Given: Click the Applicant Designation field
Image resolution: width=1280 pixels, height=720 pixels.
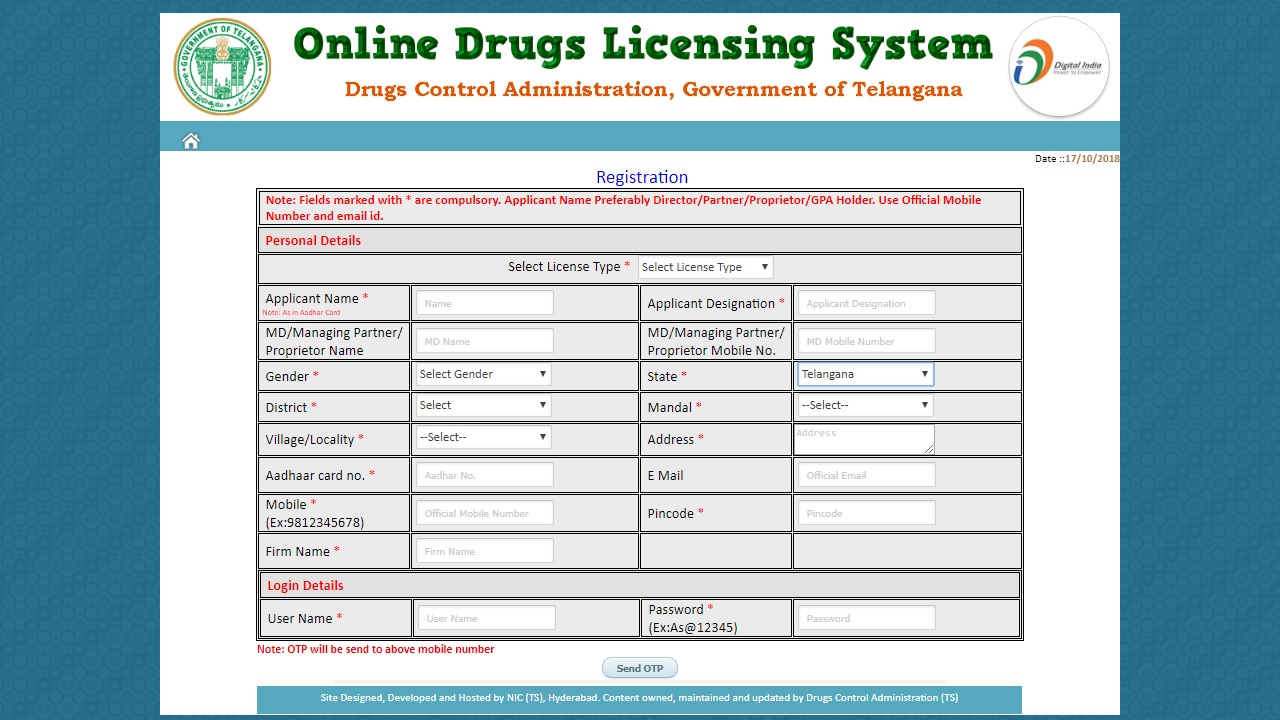Looking at the screenshot, I should [864, 302].
